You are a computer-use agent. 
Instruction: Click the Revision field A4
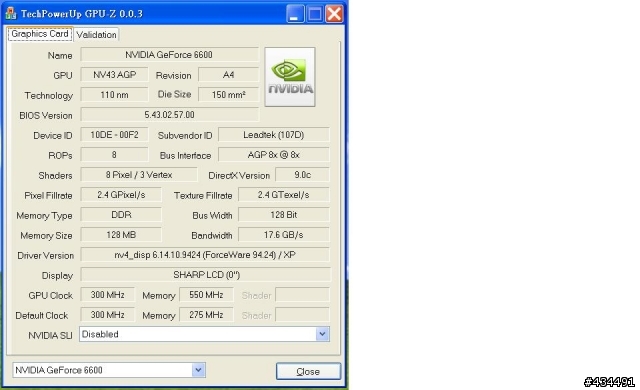(x=229, y=75)
